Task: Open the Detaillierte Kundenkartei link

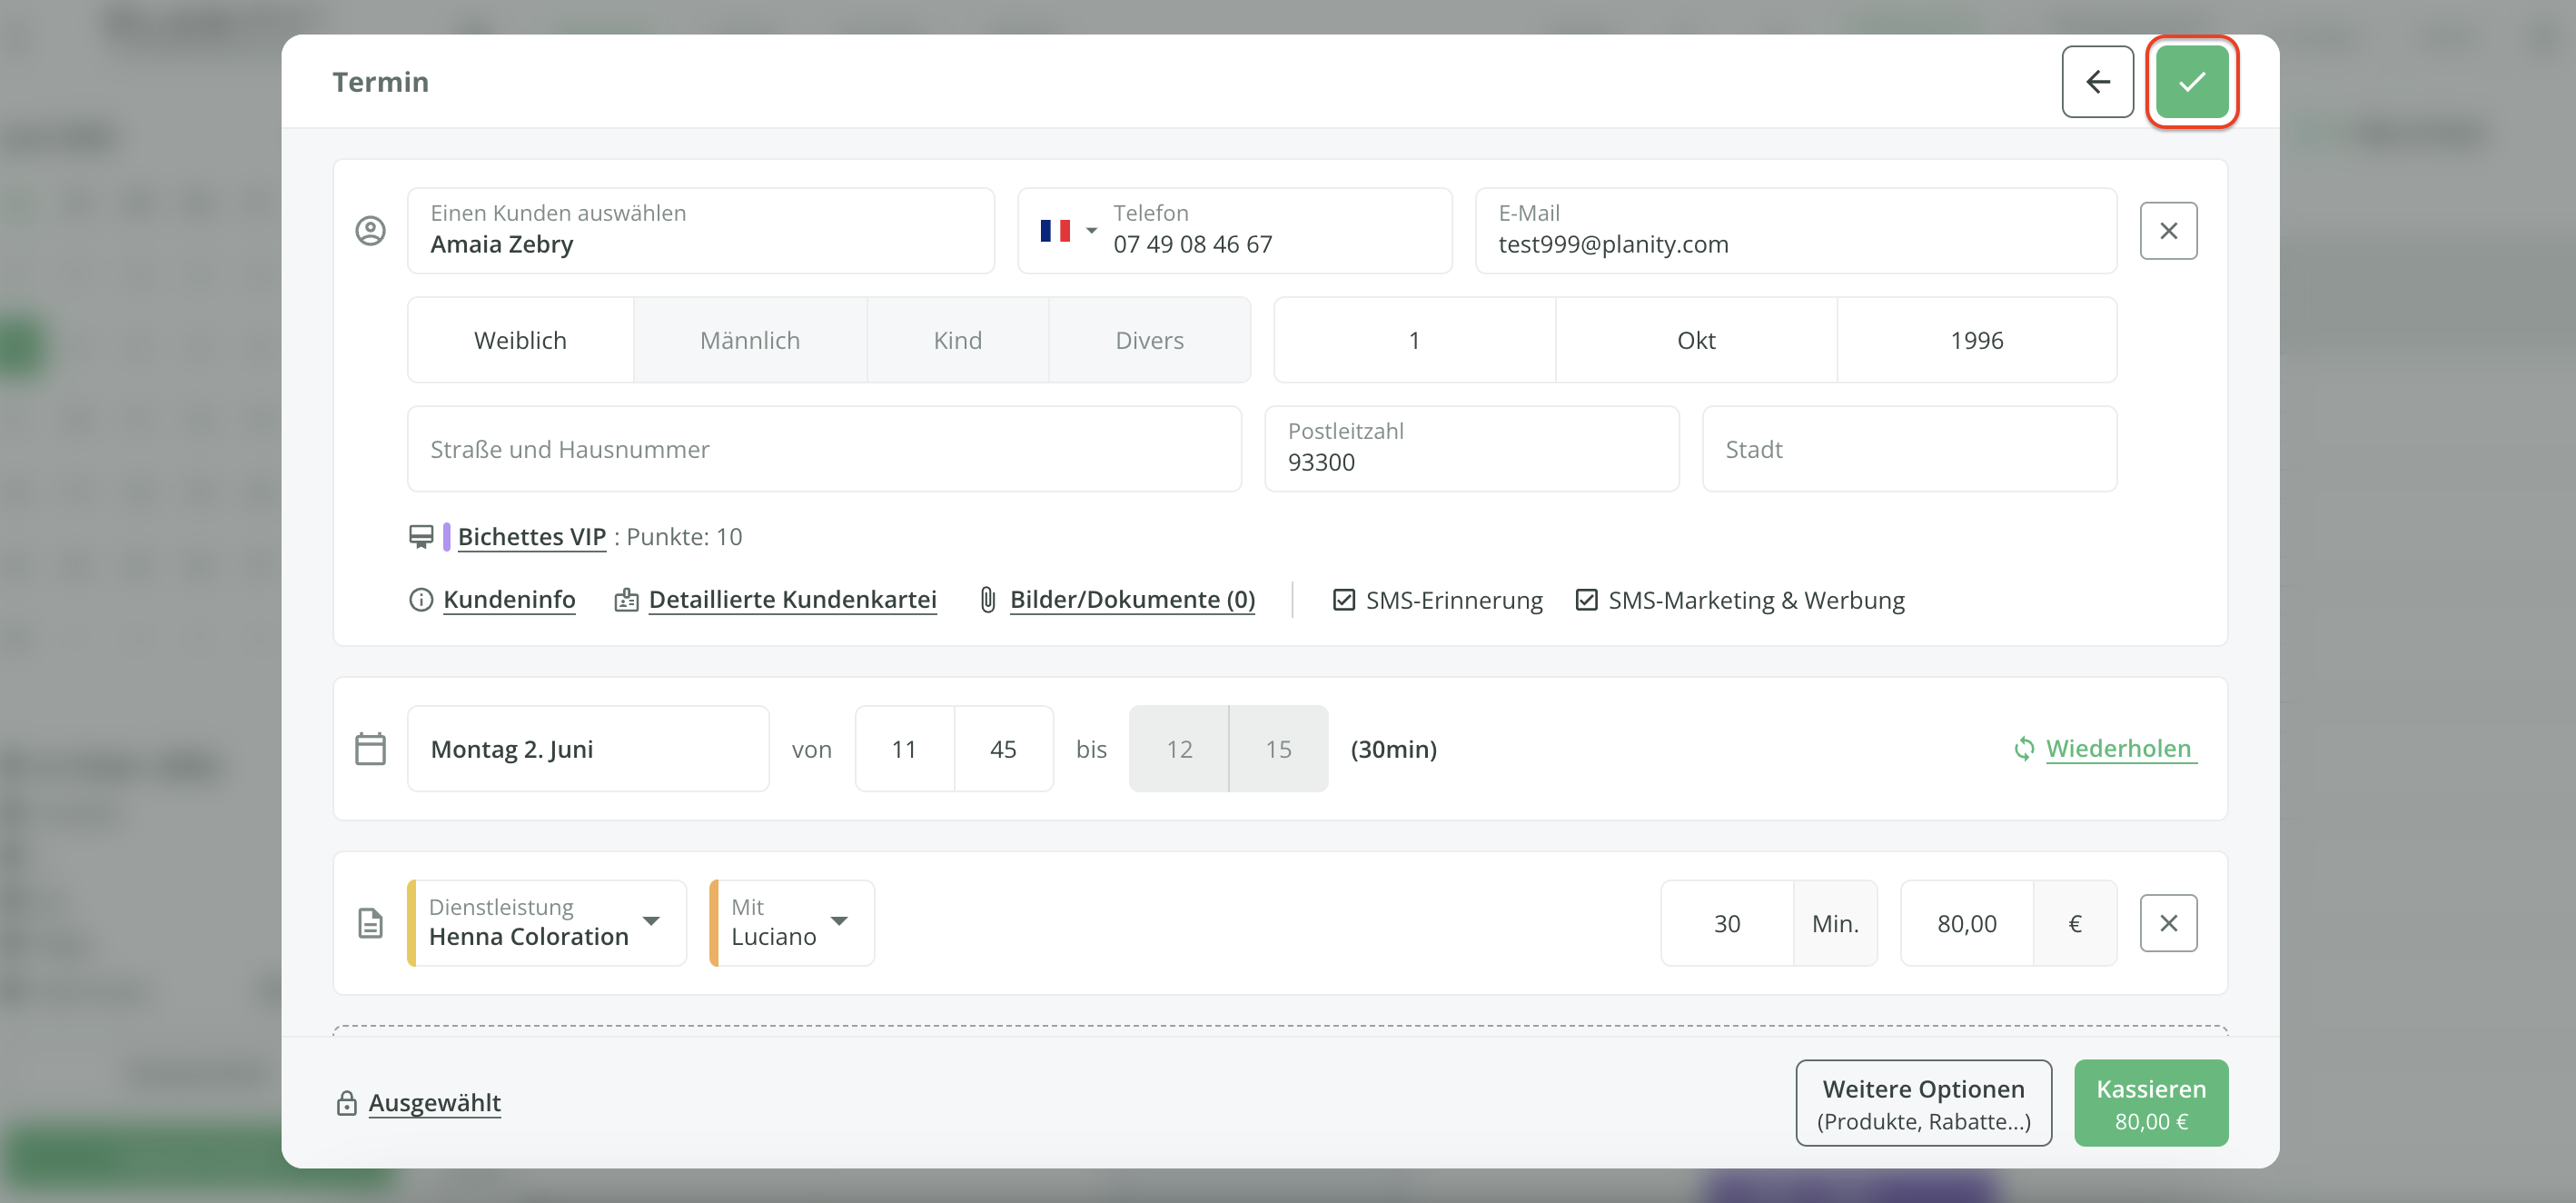Action: pos(791,600)
